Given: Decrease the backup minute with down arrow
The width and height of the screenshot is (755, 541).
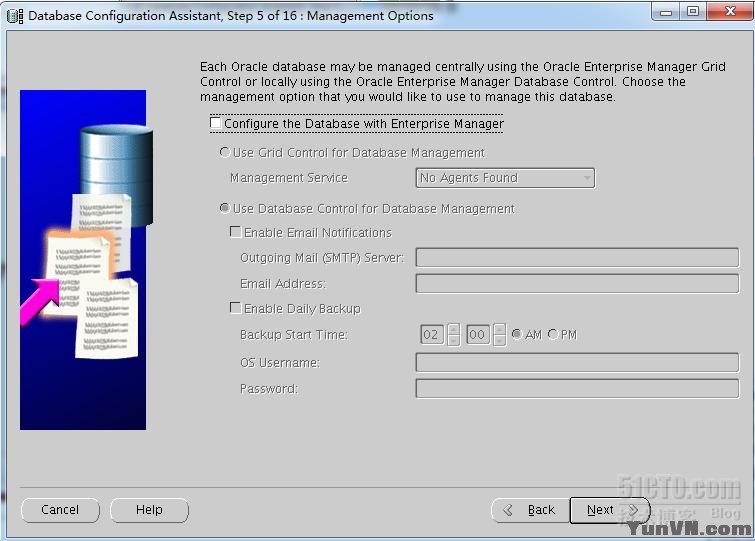Looking at the screenshot, I should tap(500, 340).
